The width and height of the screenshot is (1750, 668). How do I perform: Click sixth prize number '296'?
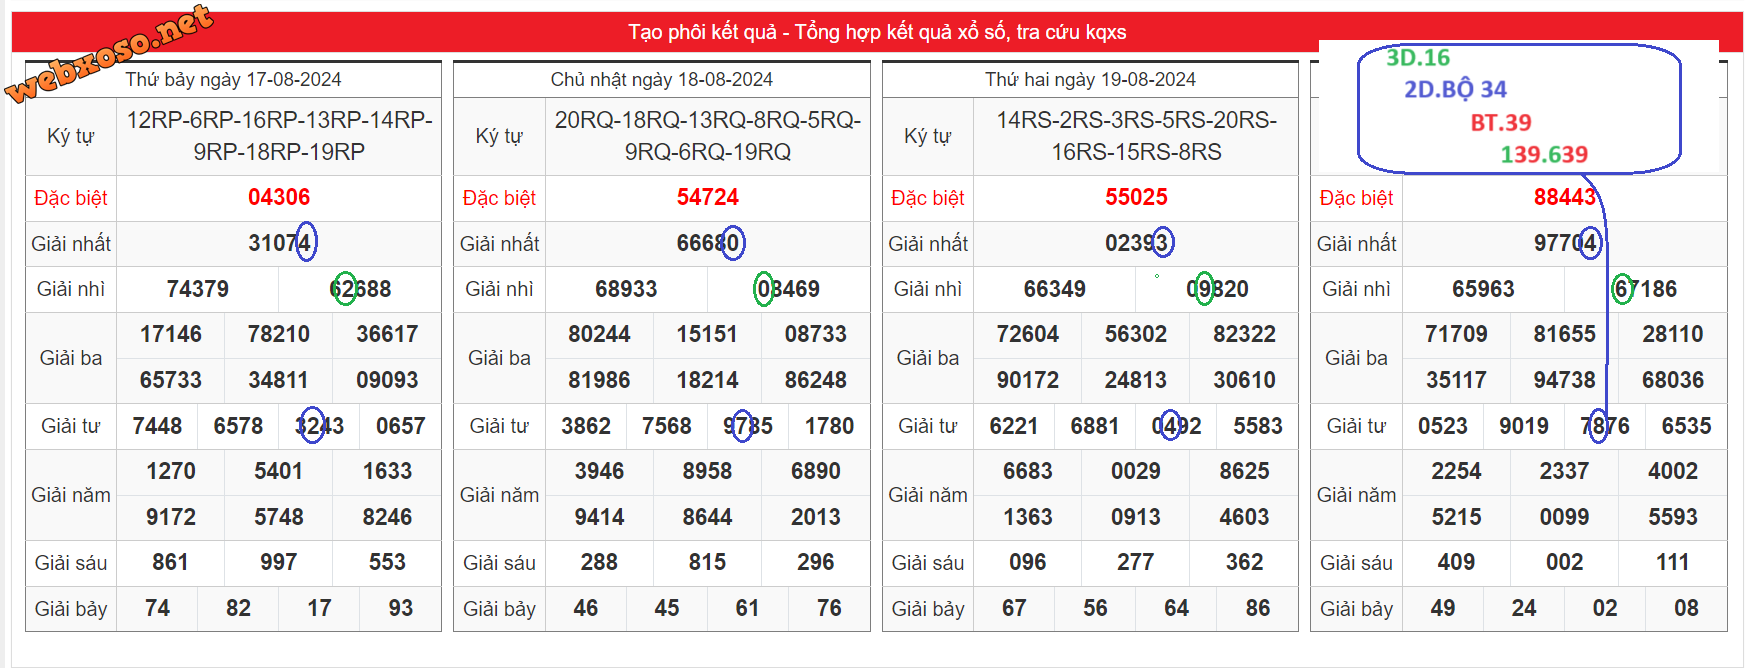pyautogui.click(x=815, y=563)
